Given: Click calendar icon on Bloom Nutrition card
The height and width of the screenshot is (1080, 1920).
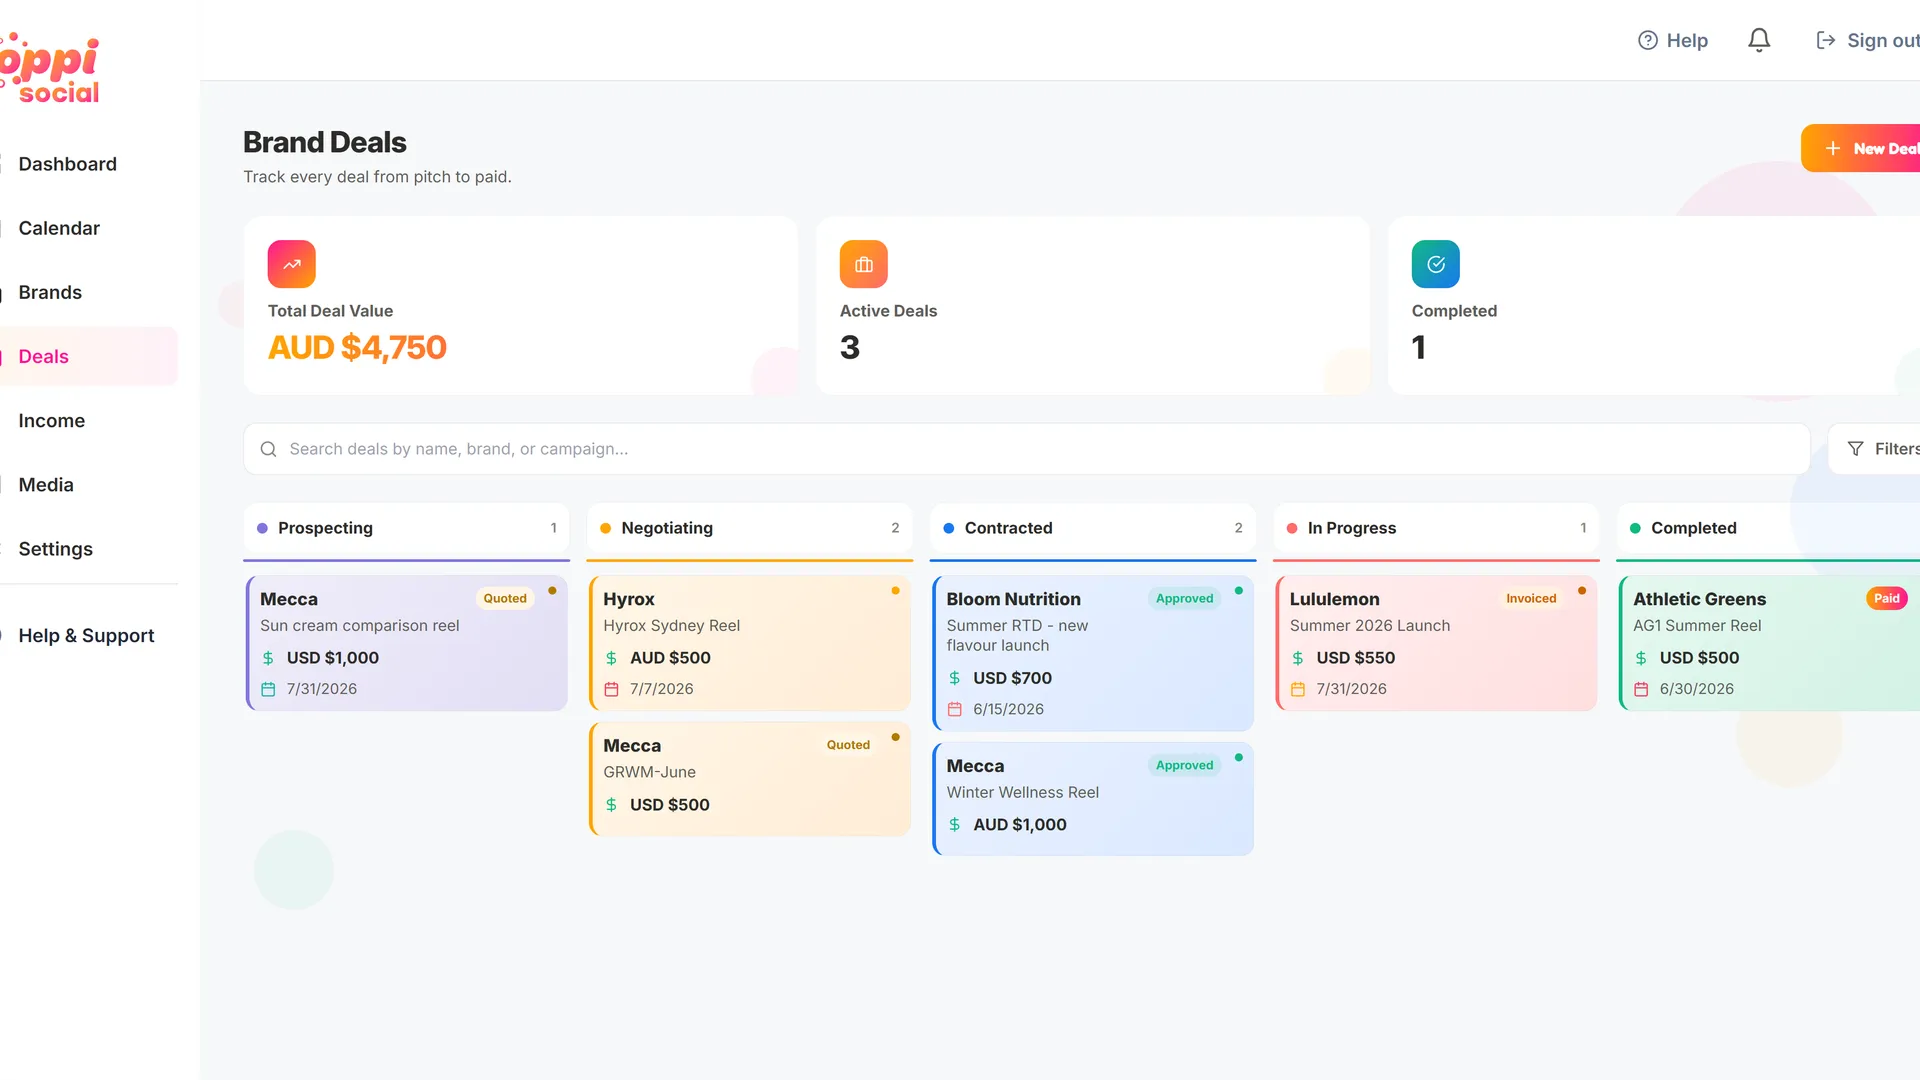Looking at the screenshot, I should click(954, 709).
